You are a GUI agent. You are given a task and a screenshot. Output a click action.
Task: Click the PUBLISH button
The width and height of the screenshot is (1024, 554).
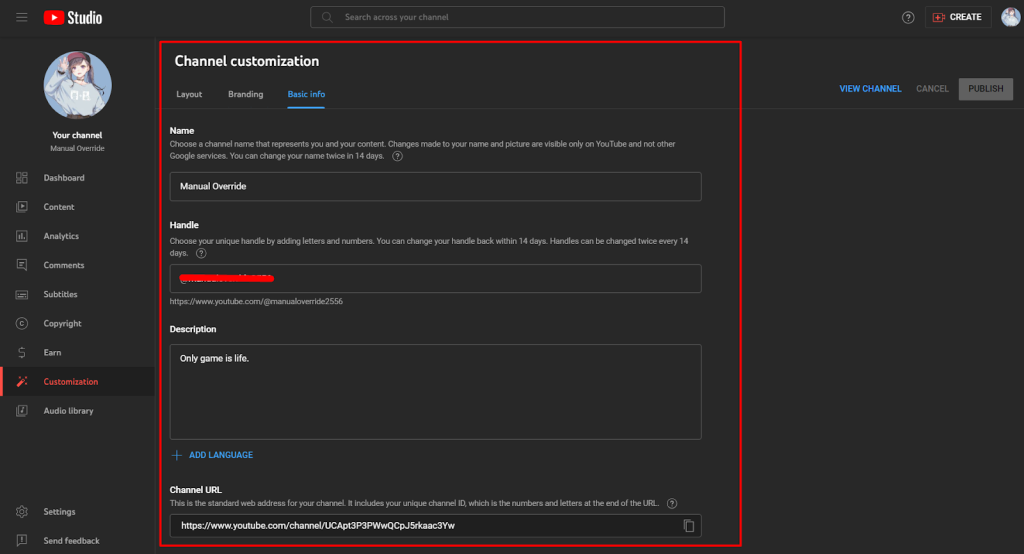click(985, 89)
